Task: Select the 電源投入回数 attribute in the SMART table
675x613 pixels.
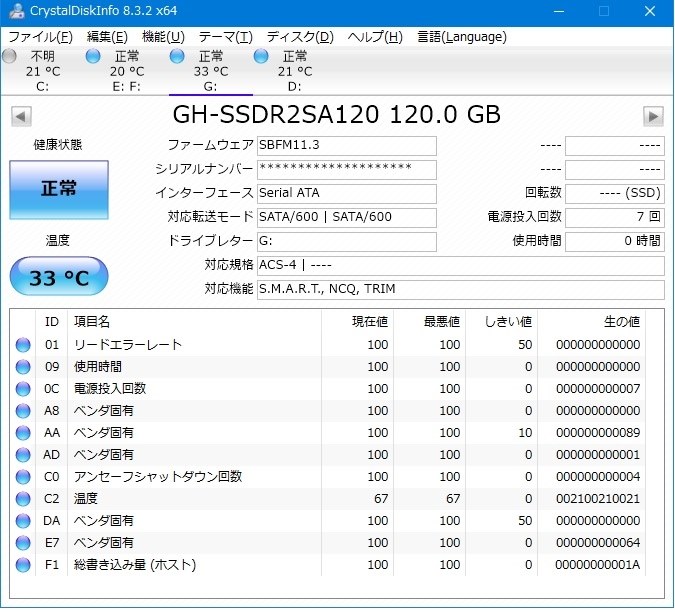Action: coord(327,389)
